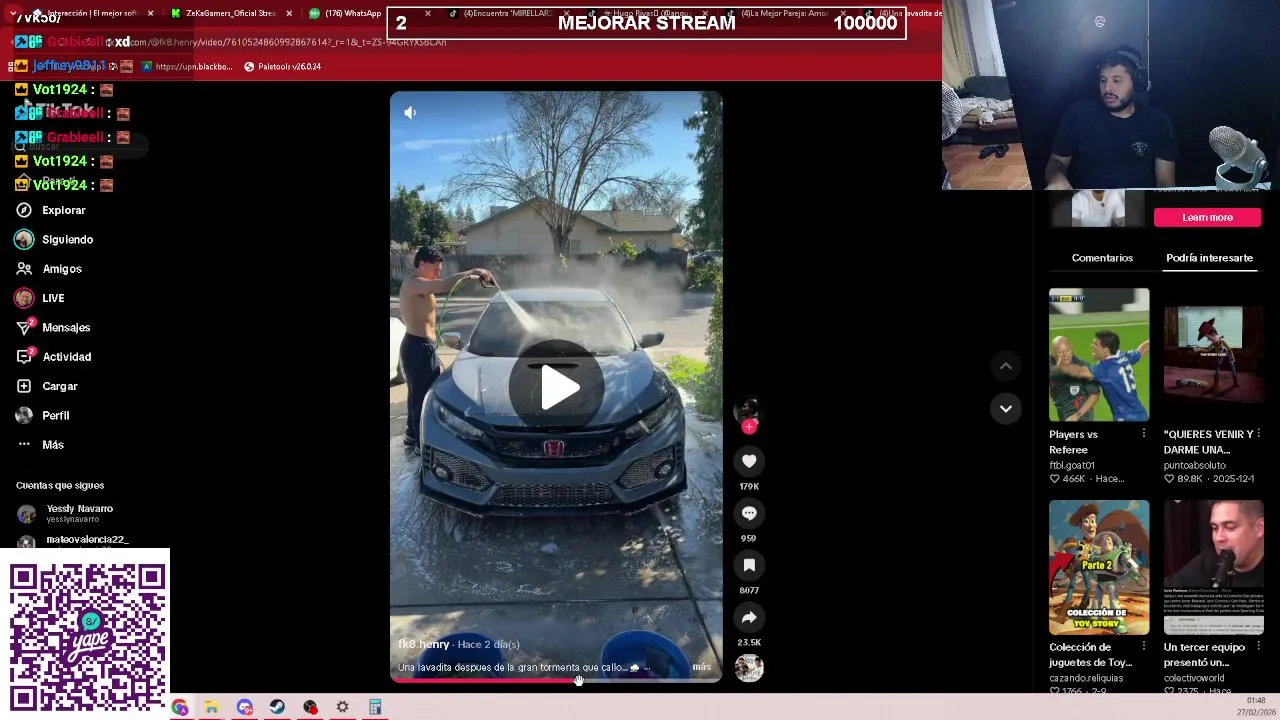
Task: Go to the next video with down chevron
Action: [x=1006, y=408]
